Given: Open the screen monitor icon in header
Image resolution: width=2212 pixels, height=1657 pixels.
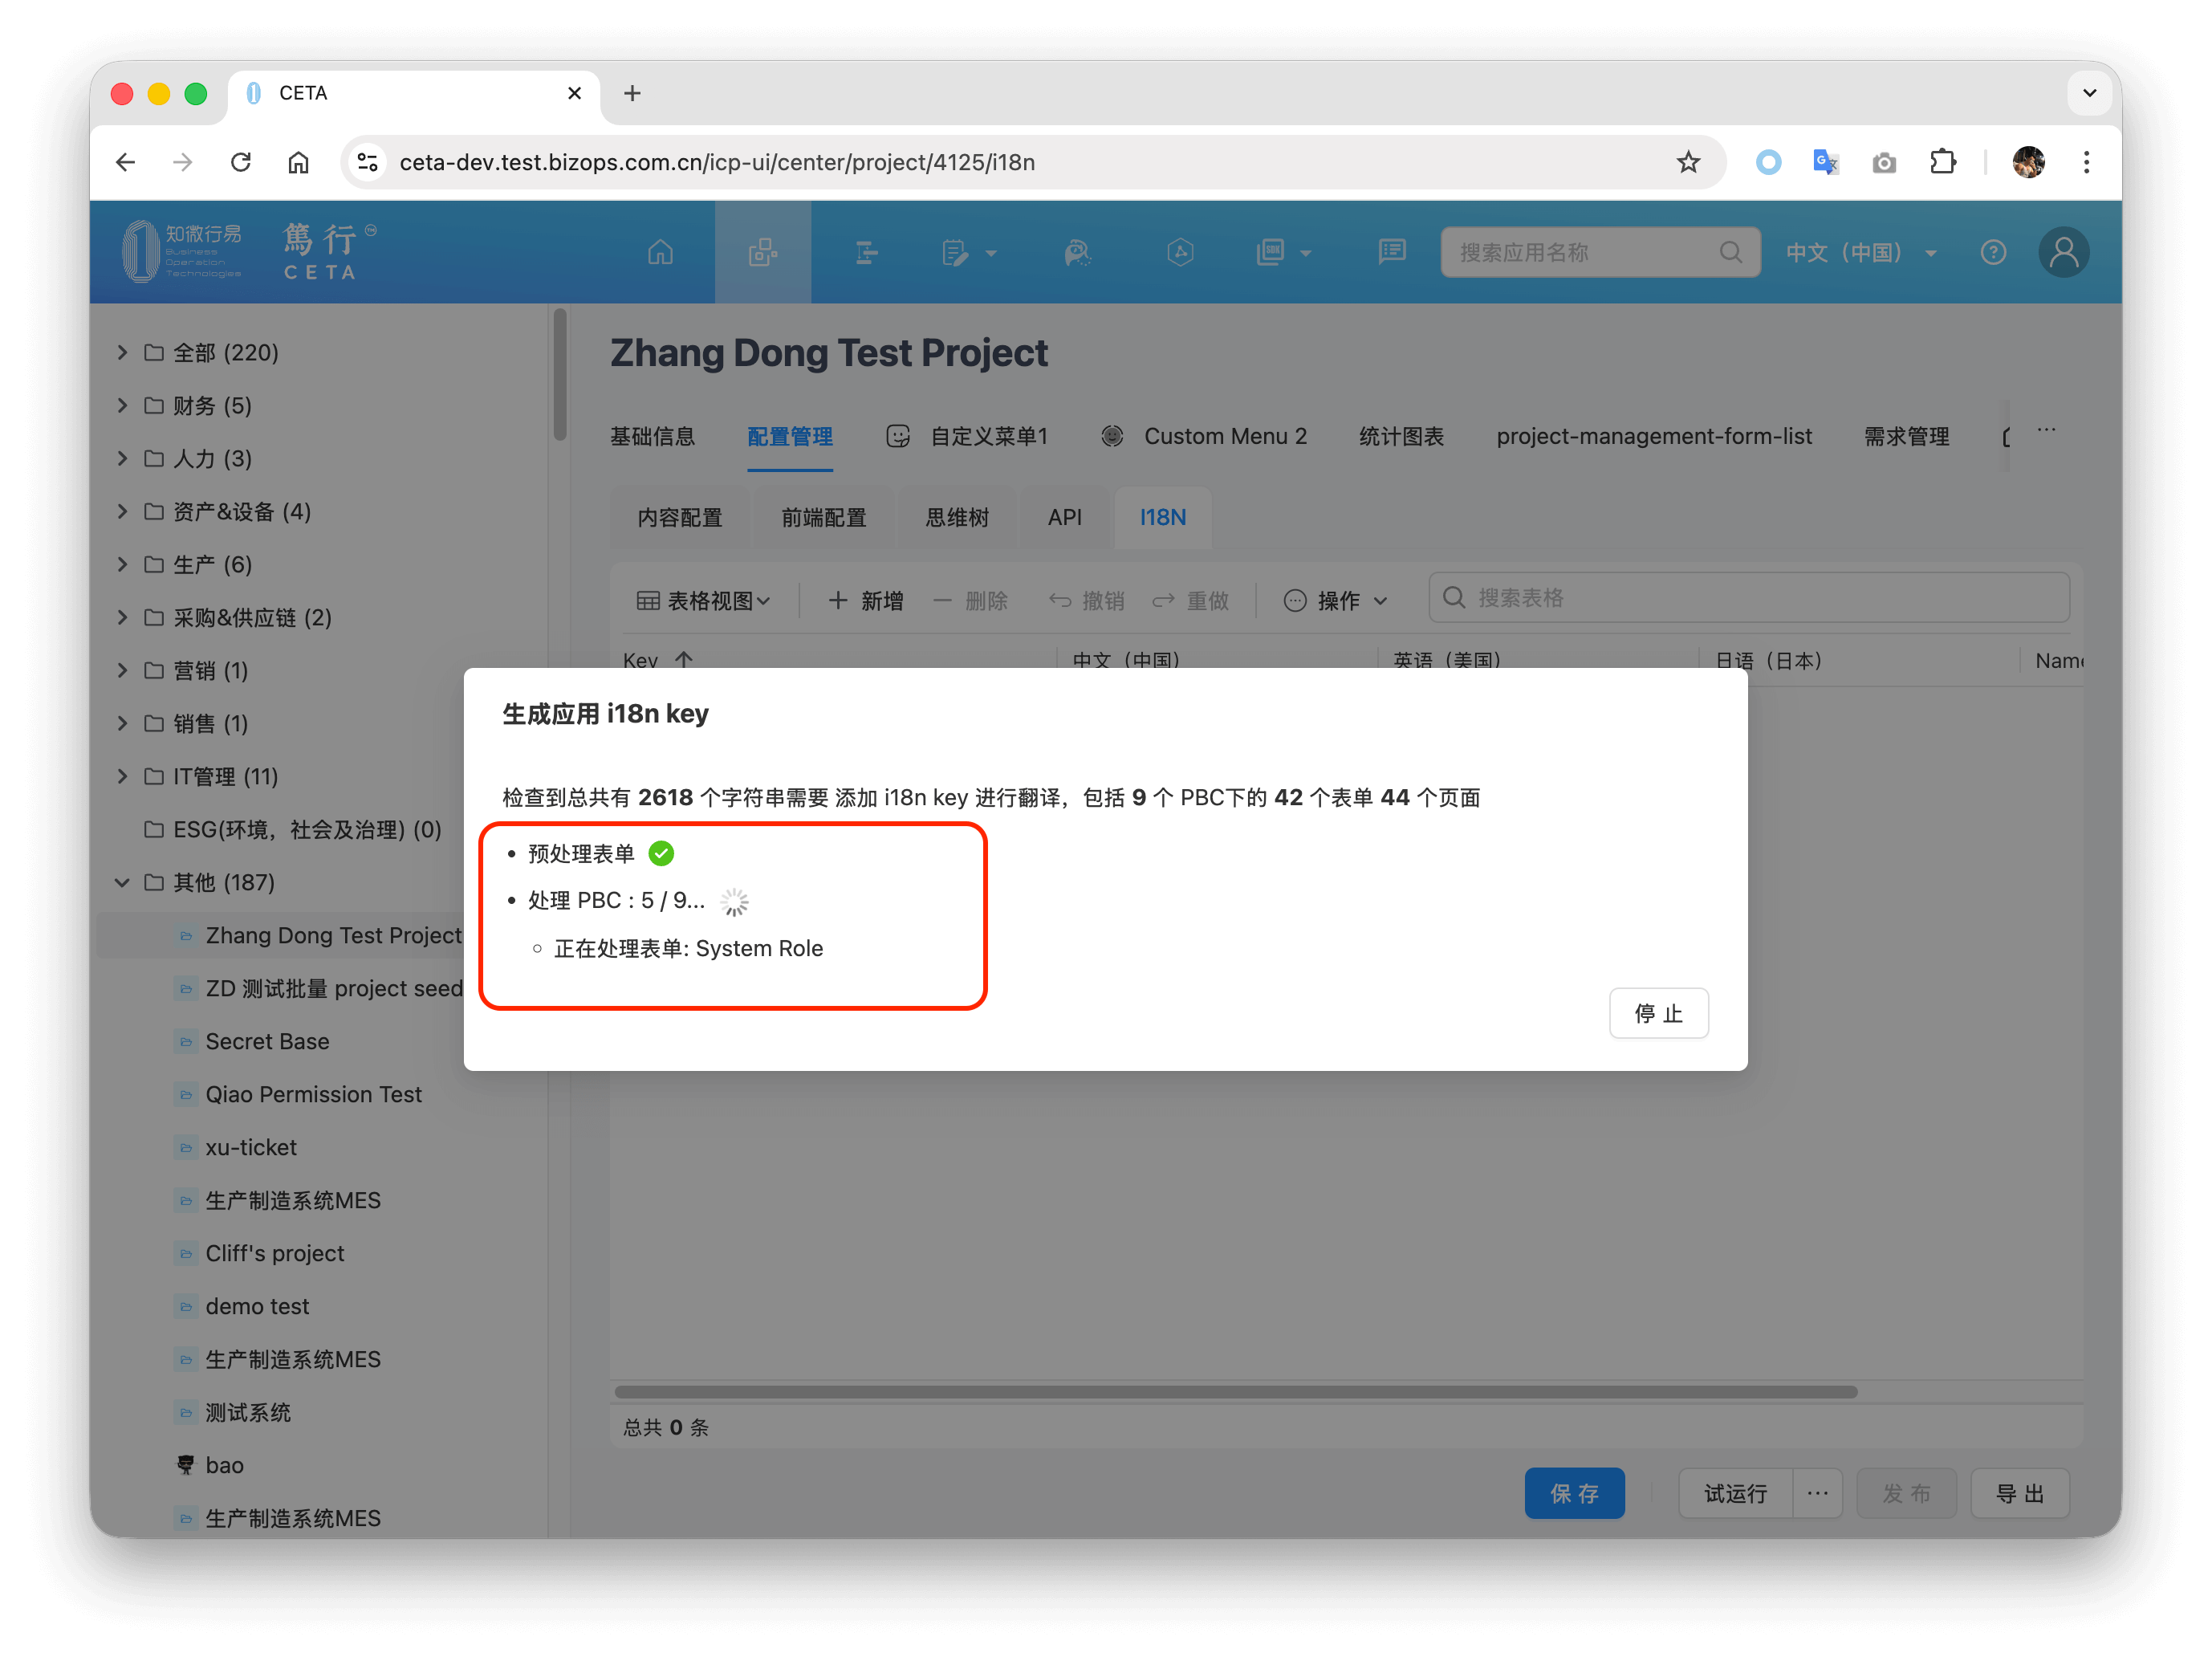Looking at the screenshot, I should point(1271,252).
